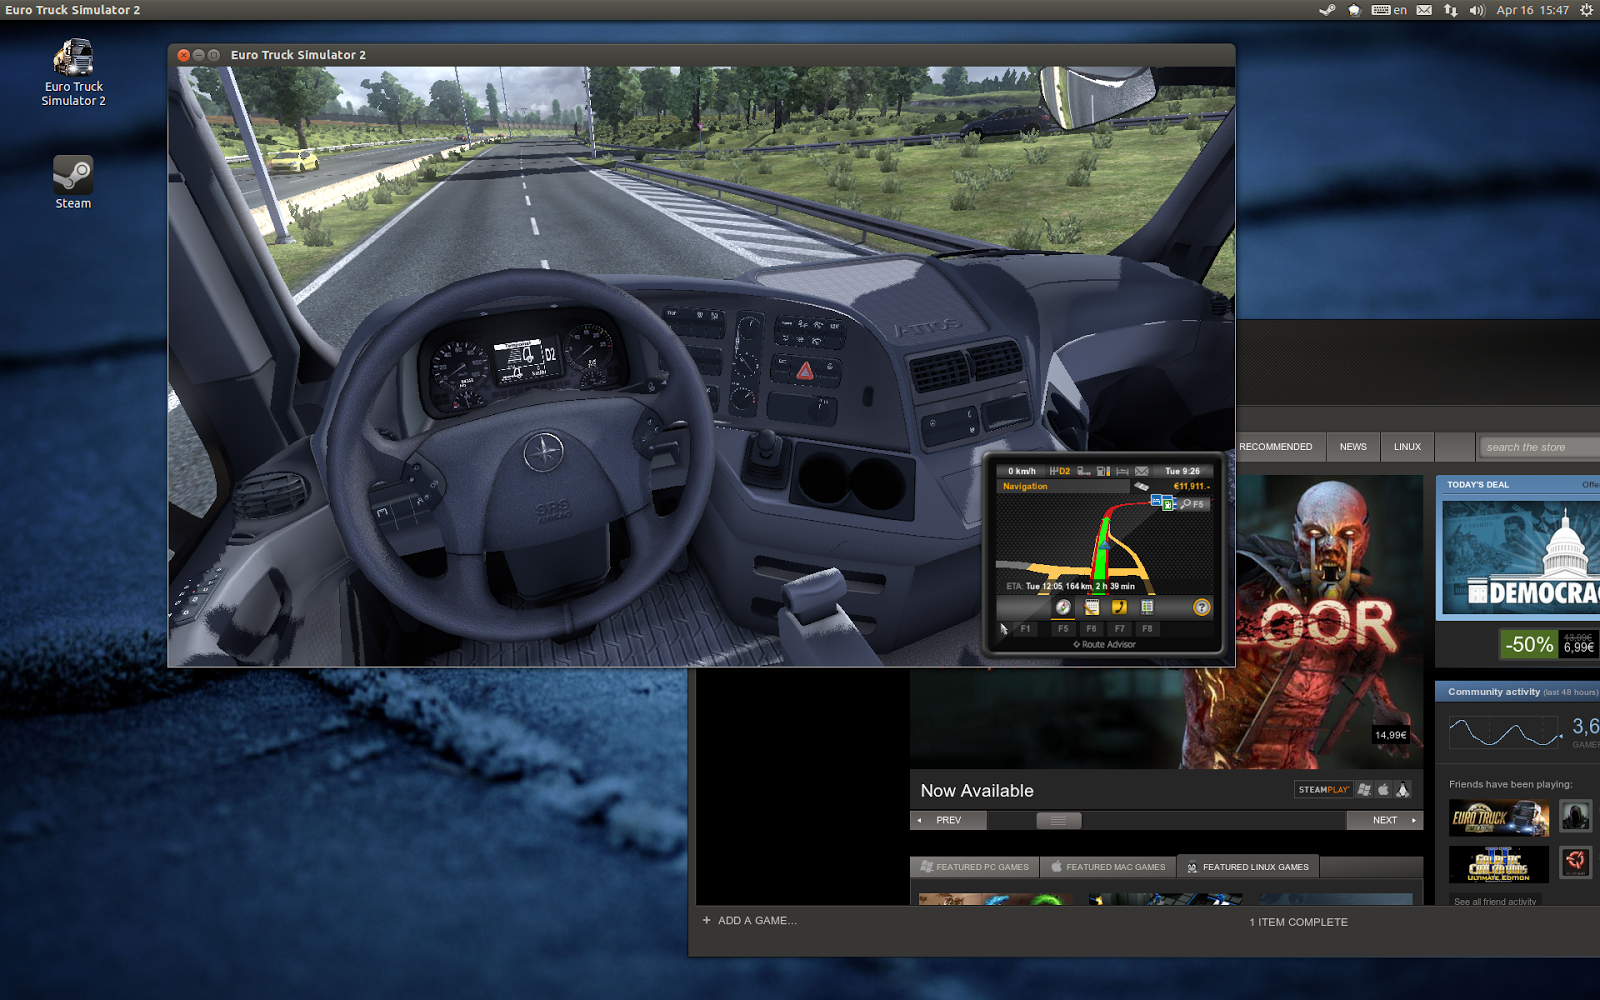Click the ADD A GAME... link
1600x1000 pixels.
pyautogui.click(x=749, y=920)
